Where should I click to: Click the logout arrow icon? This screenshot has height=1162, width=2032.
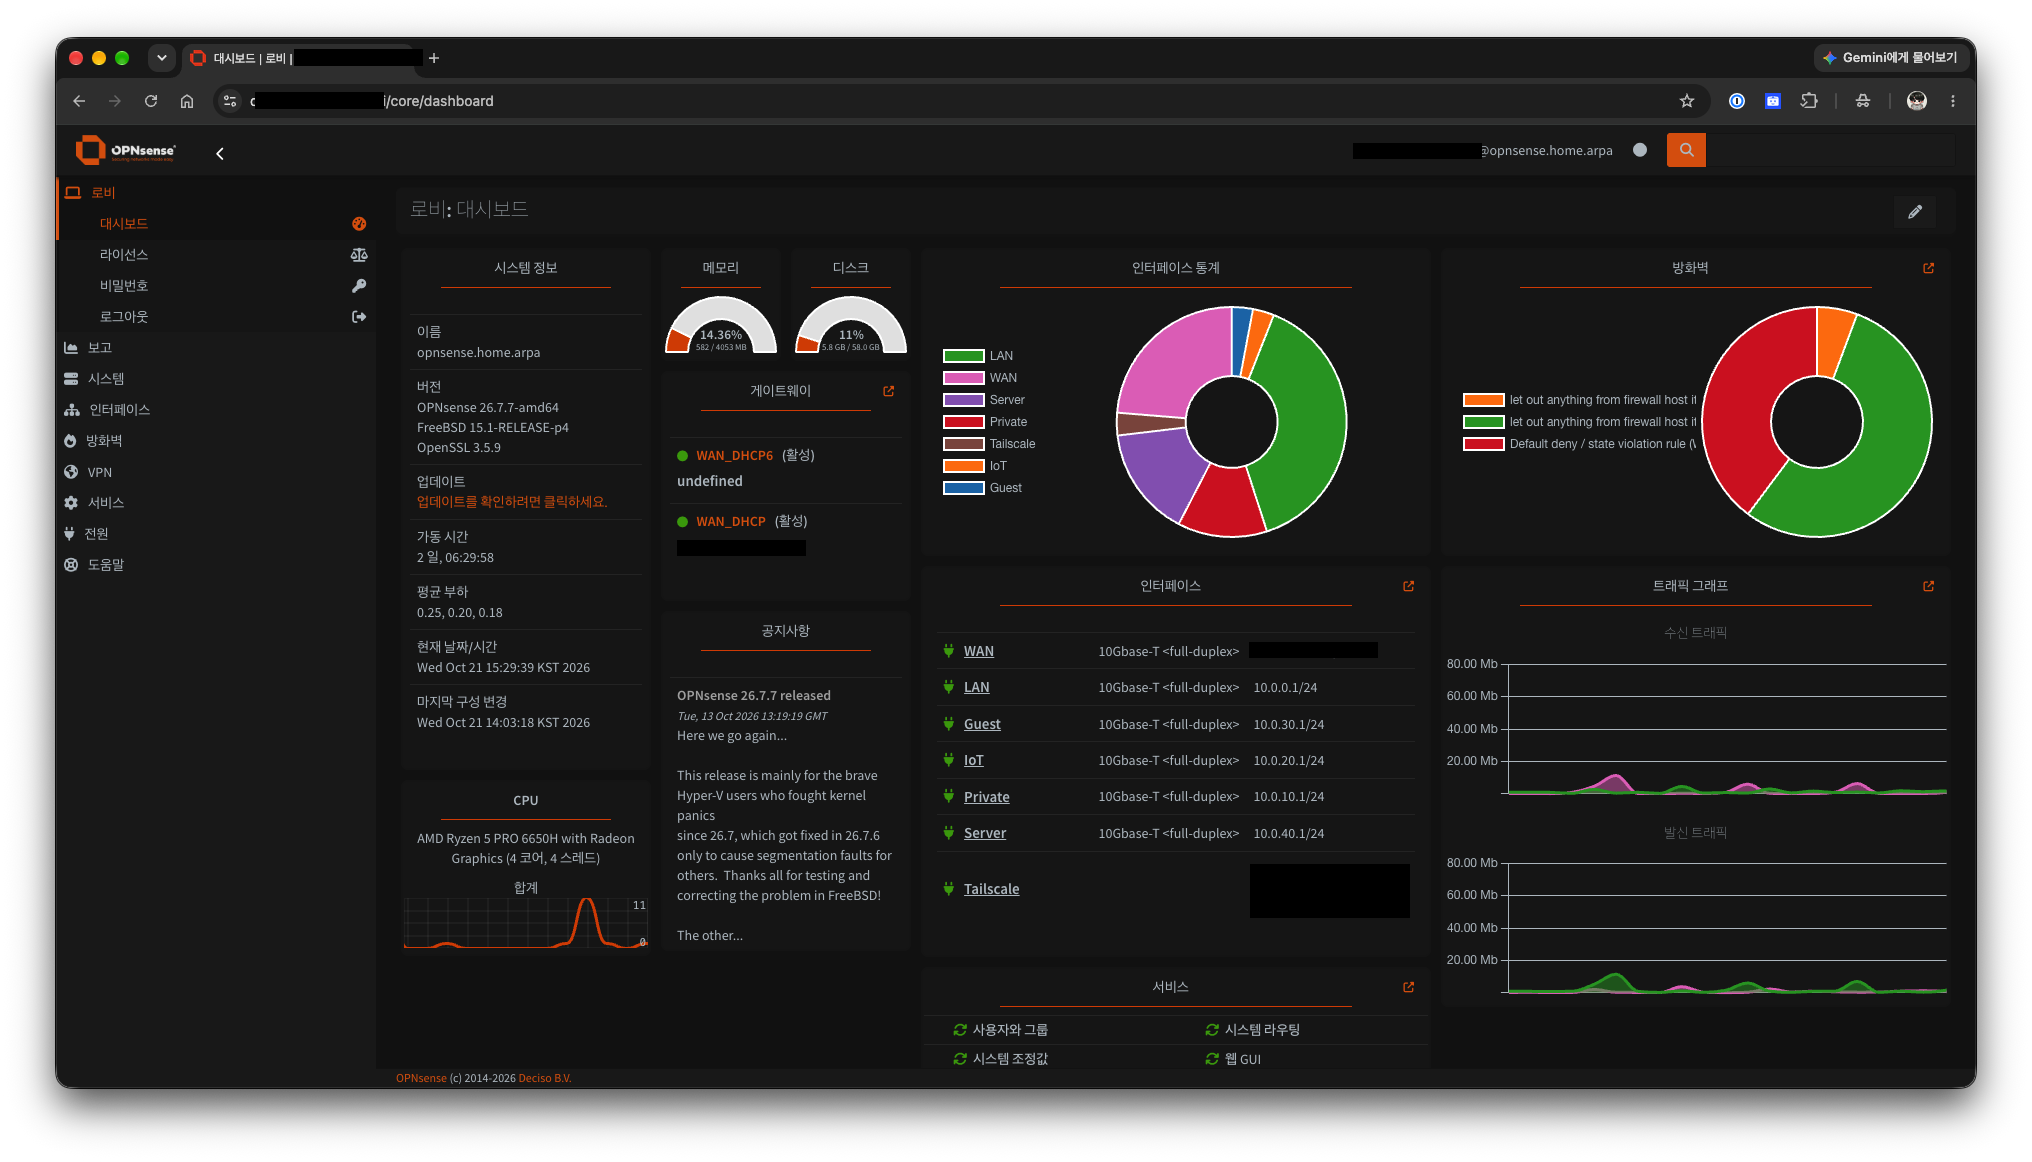click(x=359, y=317)
